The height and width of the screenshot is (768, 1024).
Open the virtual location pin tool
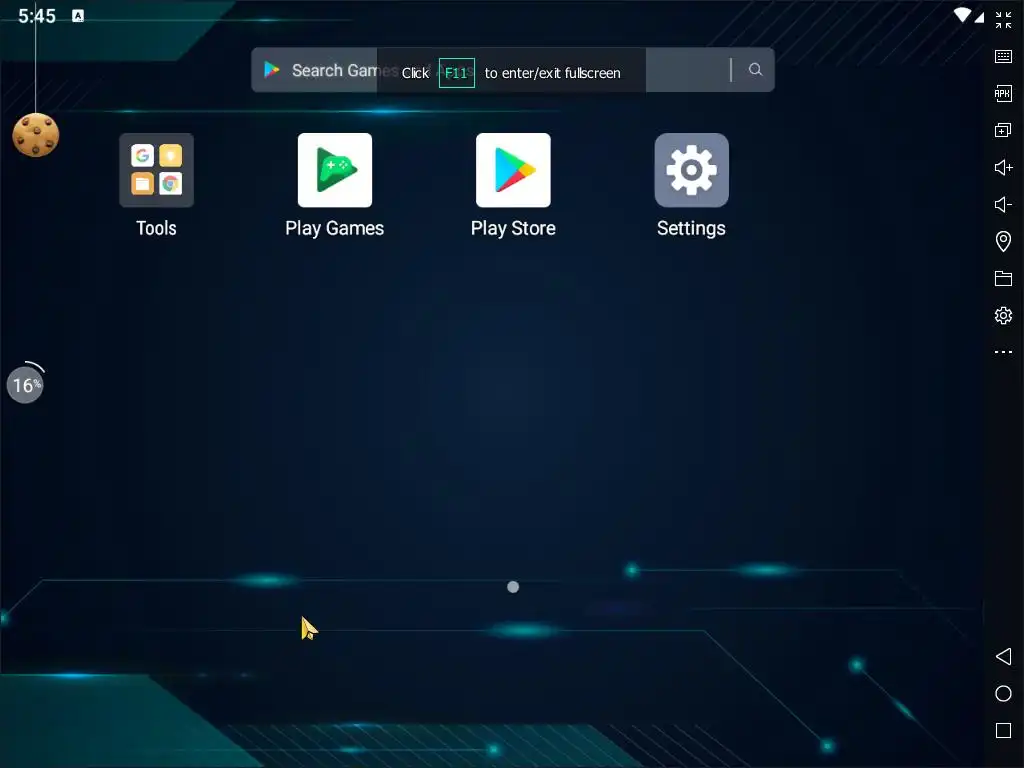click(x=1003, y=242)
